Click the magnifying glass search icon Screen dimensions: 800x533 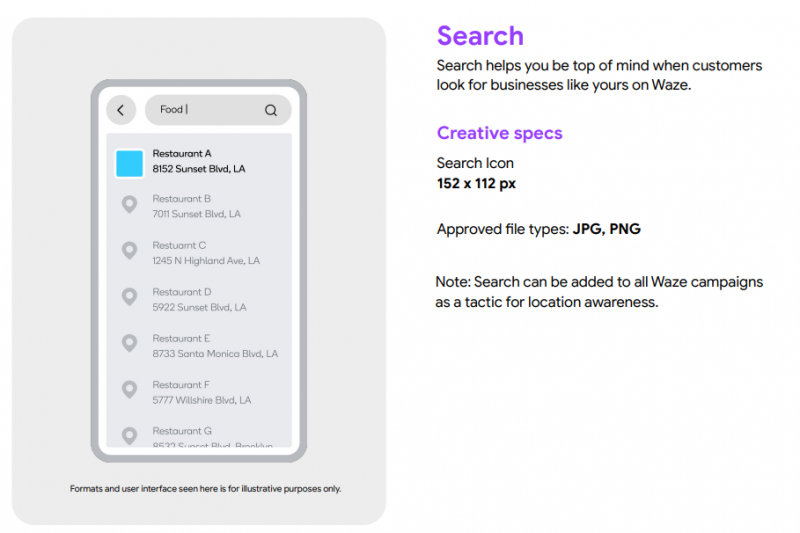point(271,110)
